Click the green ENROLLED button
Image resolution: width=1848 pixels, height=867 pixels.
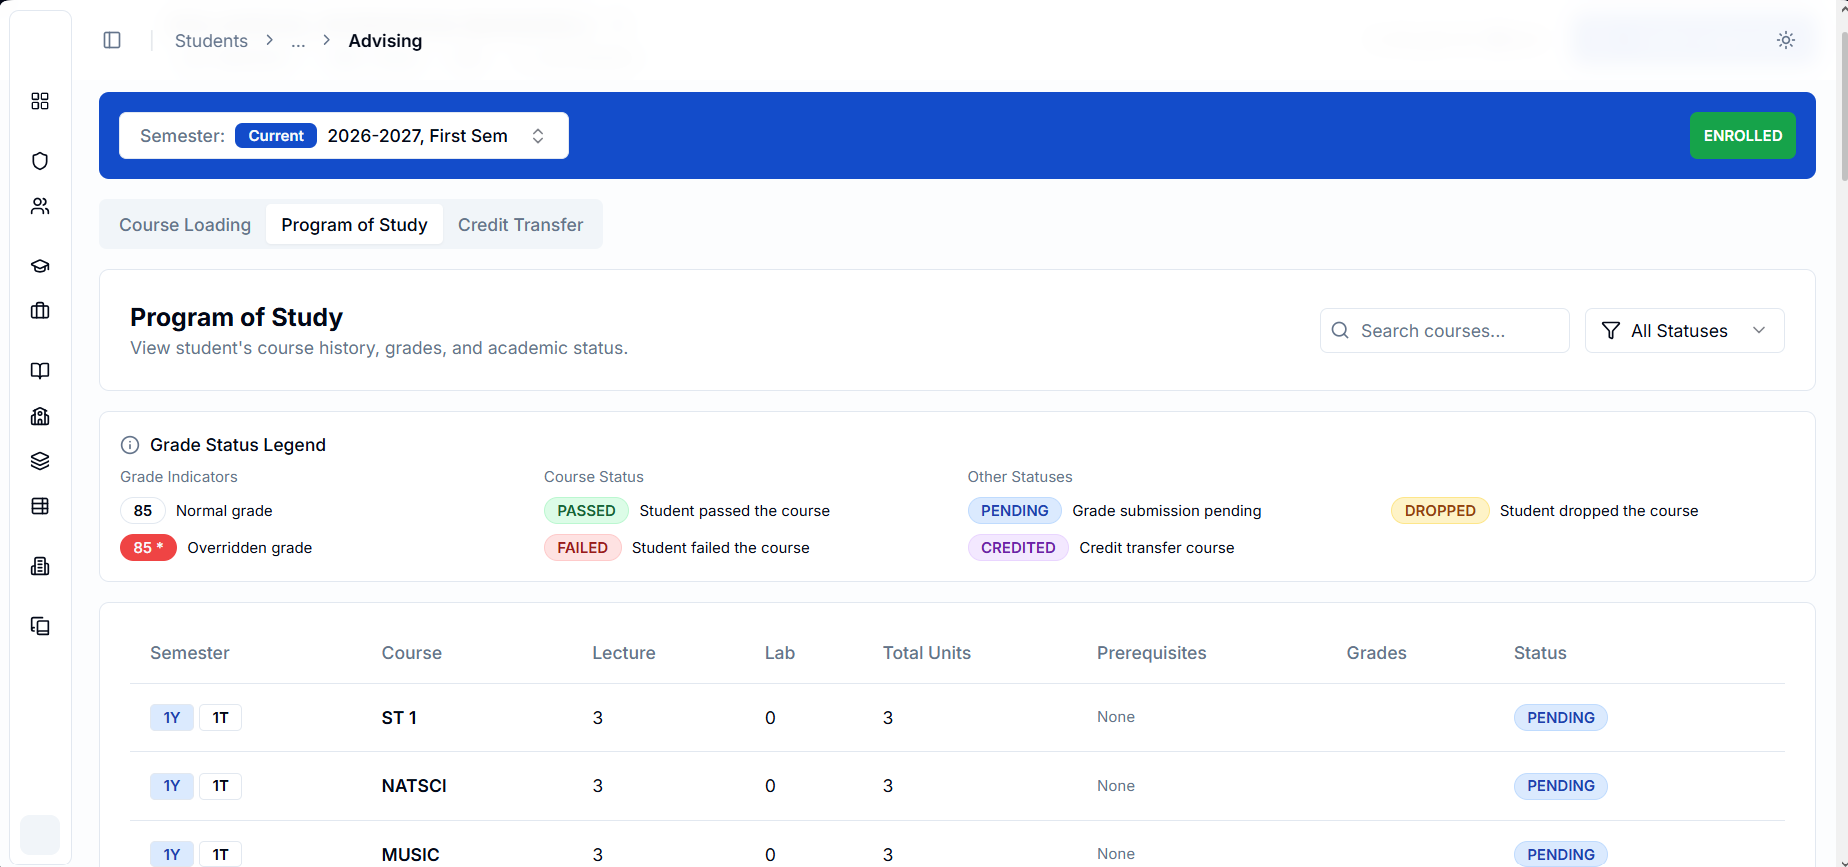pyautogui.click(x=1743, y=136)
